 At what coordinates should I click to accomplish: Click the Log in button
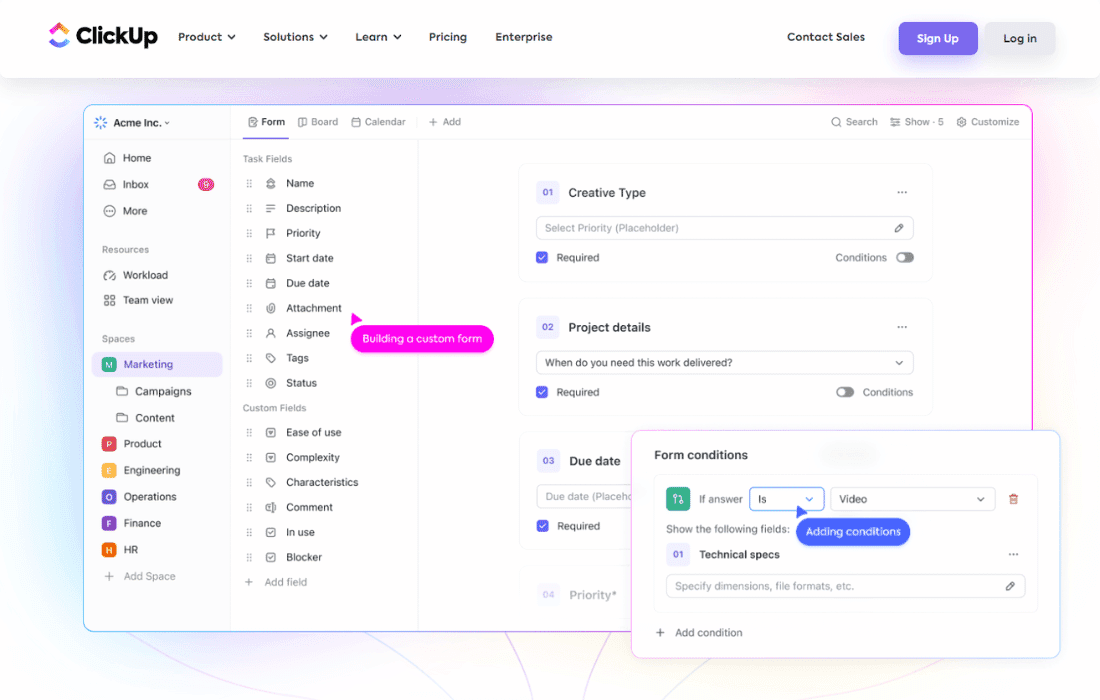click(x=1020, y=39)
